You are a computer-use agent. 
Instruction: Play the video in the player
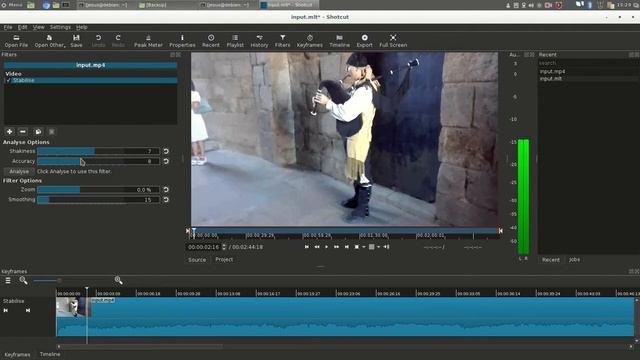tap(326, 247)
